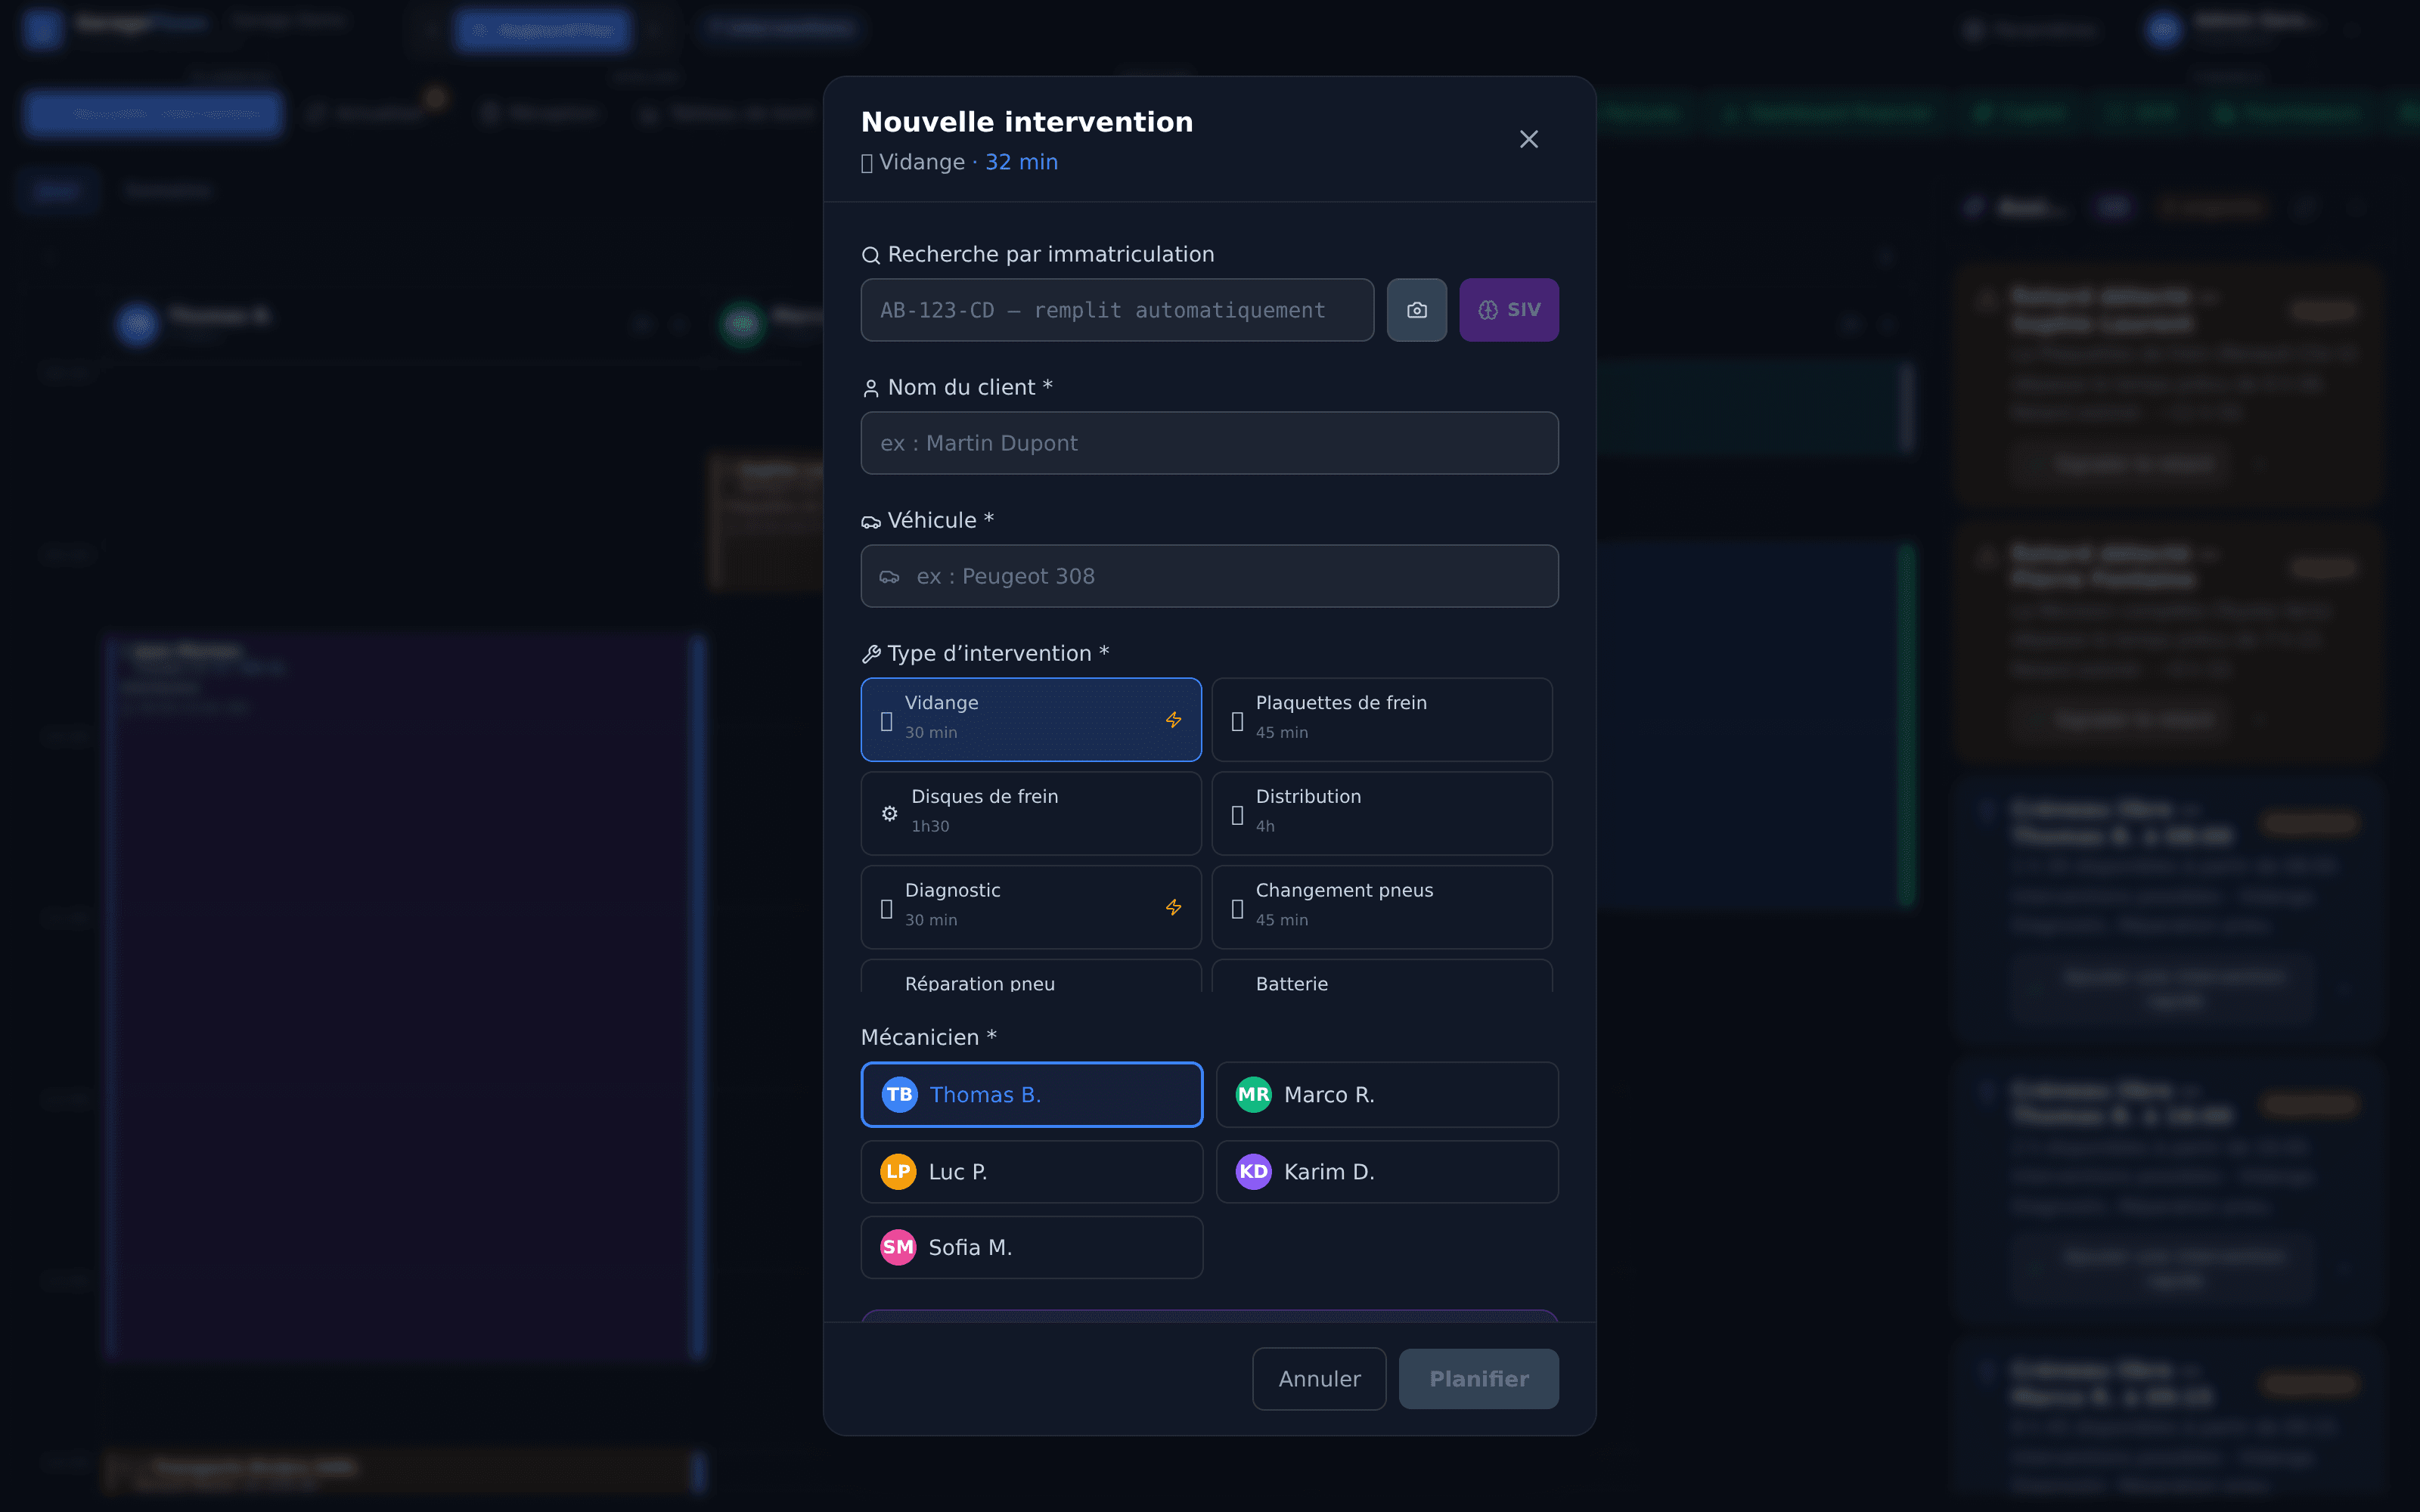
Task: Assign mechanic Karim D.
Action: tap(1386, 1172)
